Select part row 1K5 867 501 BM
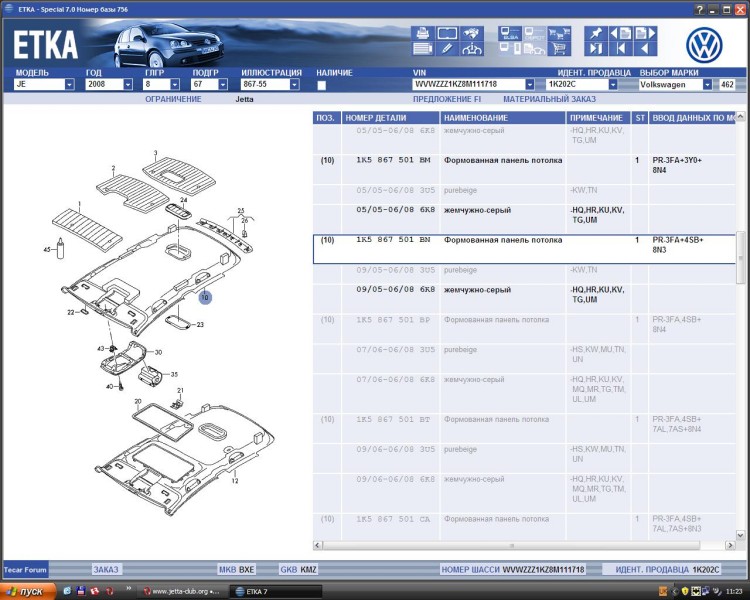 (x=524, y=169)
